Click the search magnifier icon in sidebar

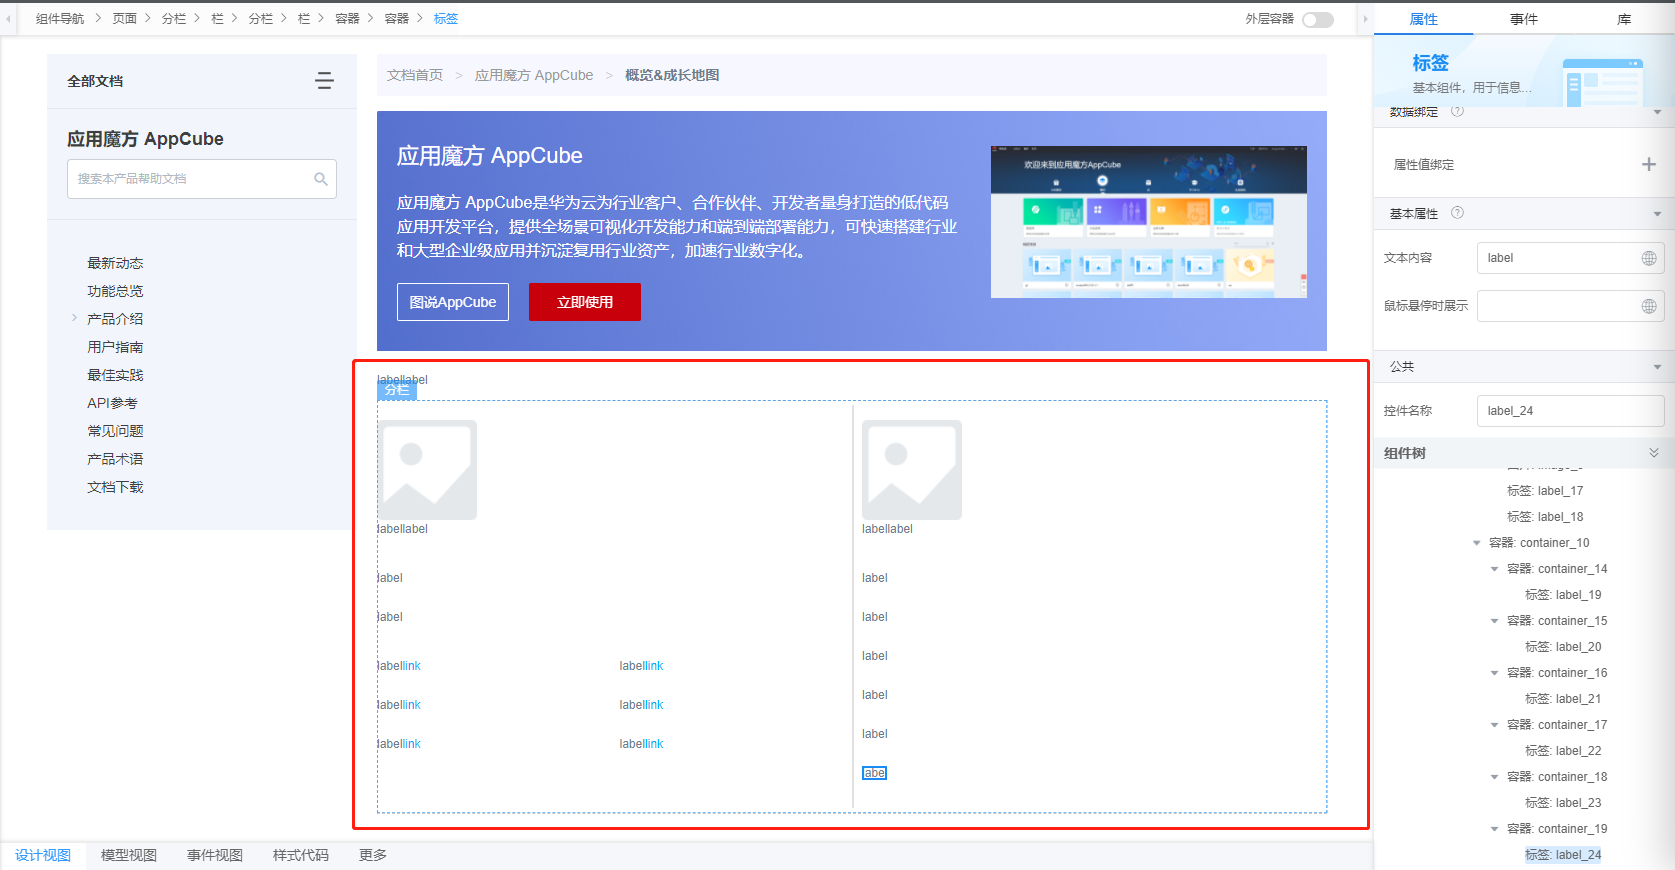point(321,179)
